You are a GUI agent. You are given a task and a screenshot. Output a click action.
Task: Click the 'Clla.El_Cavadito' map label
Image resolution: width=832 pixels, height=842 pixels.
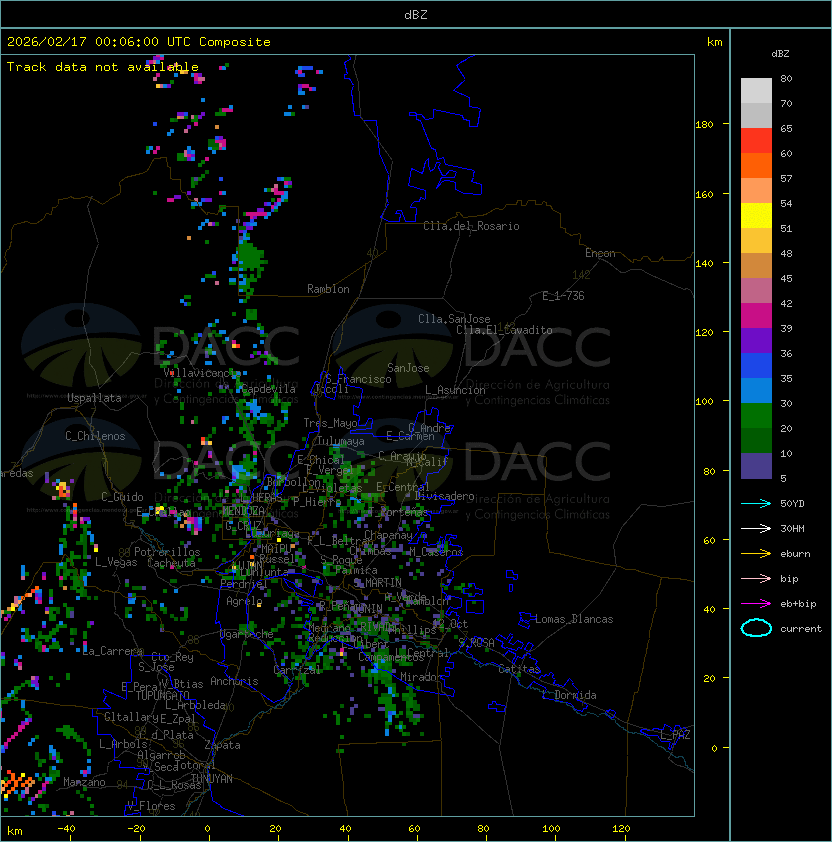pyautogui.click(x=504, y=330)
